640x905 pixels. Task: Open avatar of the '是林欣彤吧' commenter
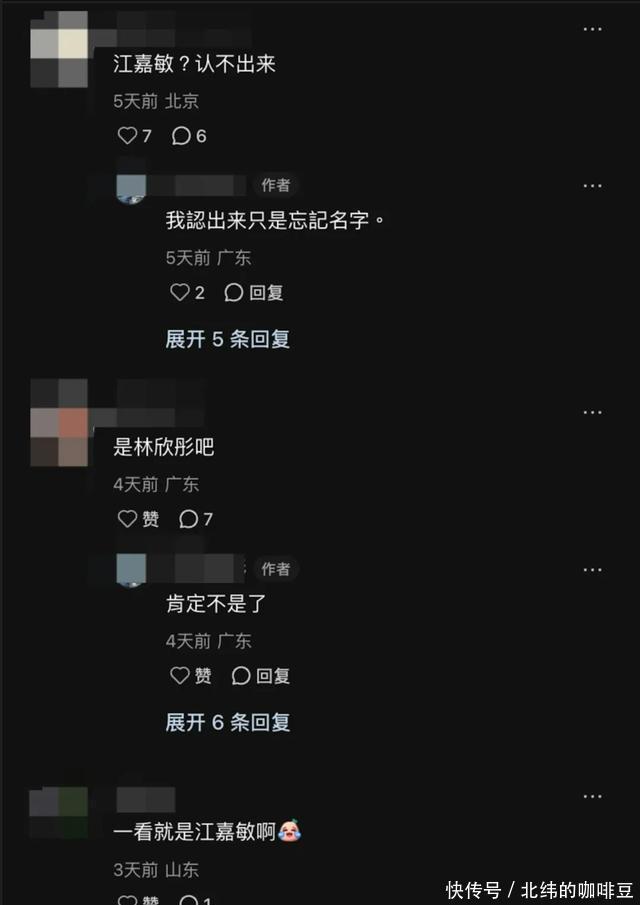59,422
